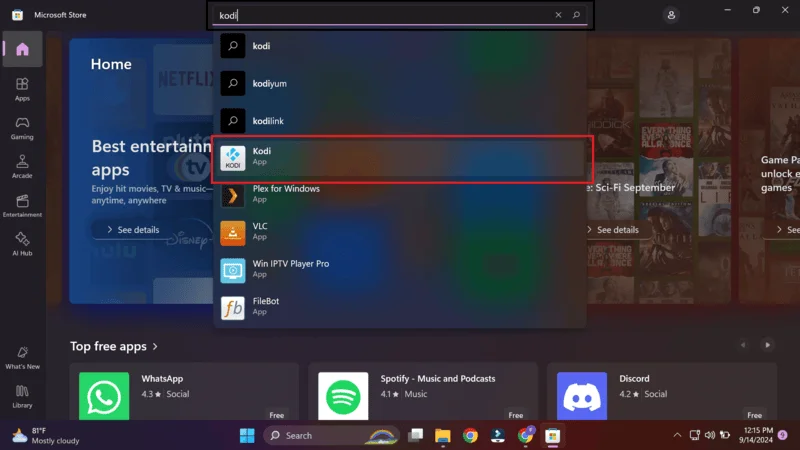Open the Home tab in the sidebar

(x=22, y=49)
